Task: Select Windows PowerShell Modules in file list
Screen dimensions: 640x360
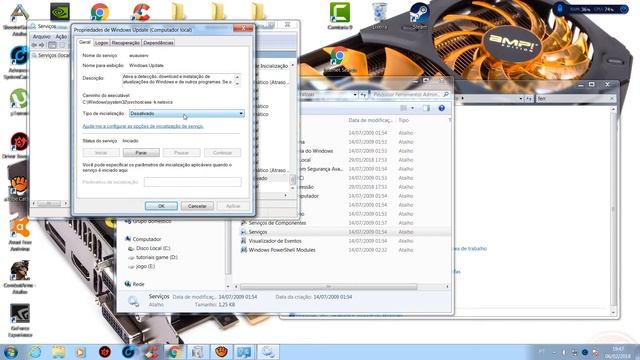Action: click(282, 250)
